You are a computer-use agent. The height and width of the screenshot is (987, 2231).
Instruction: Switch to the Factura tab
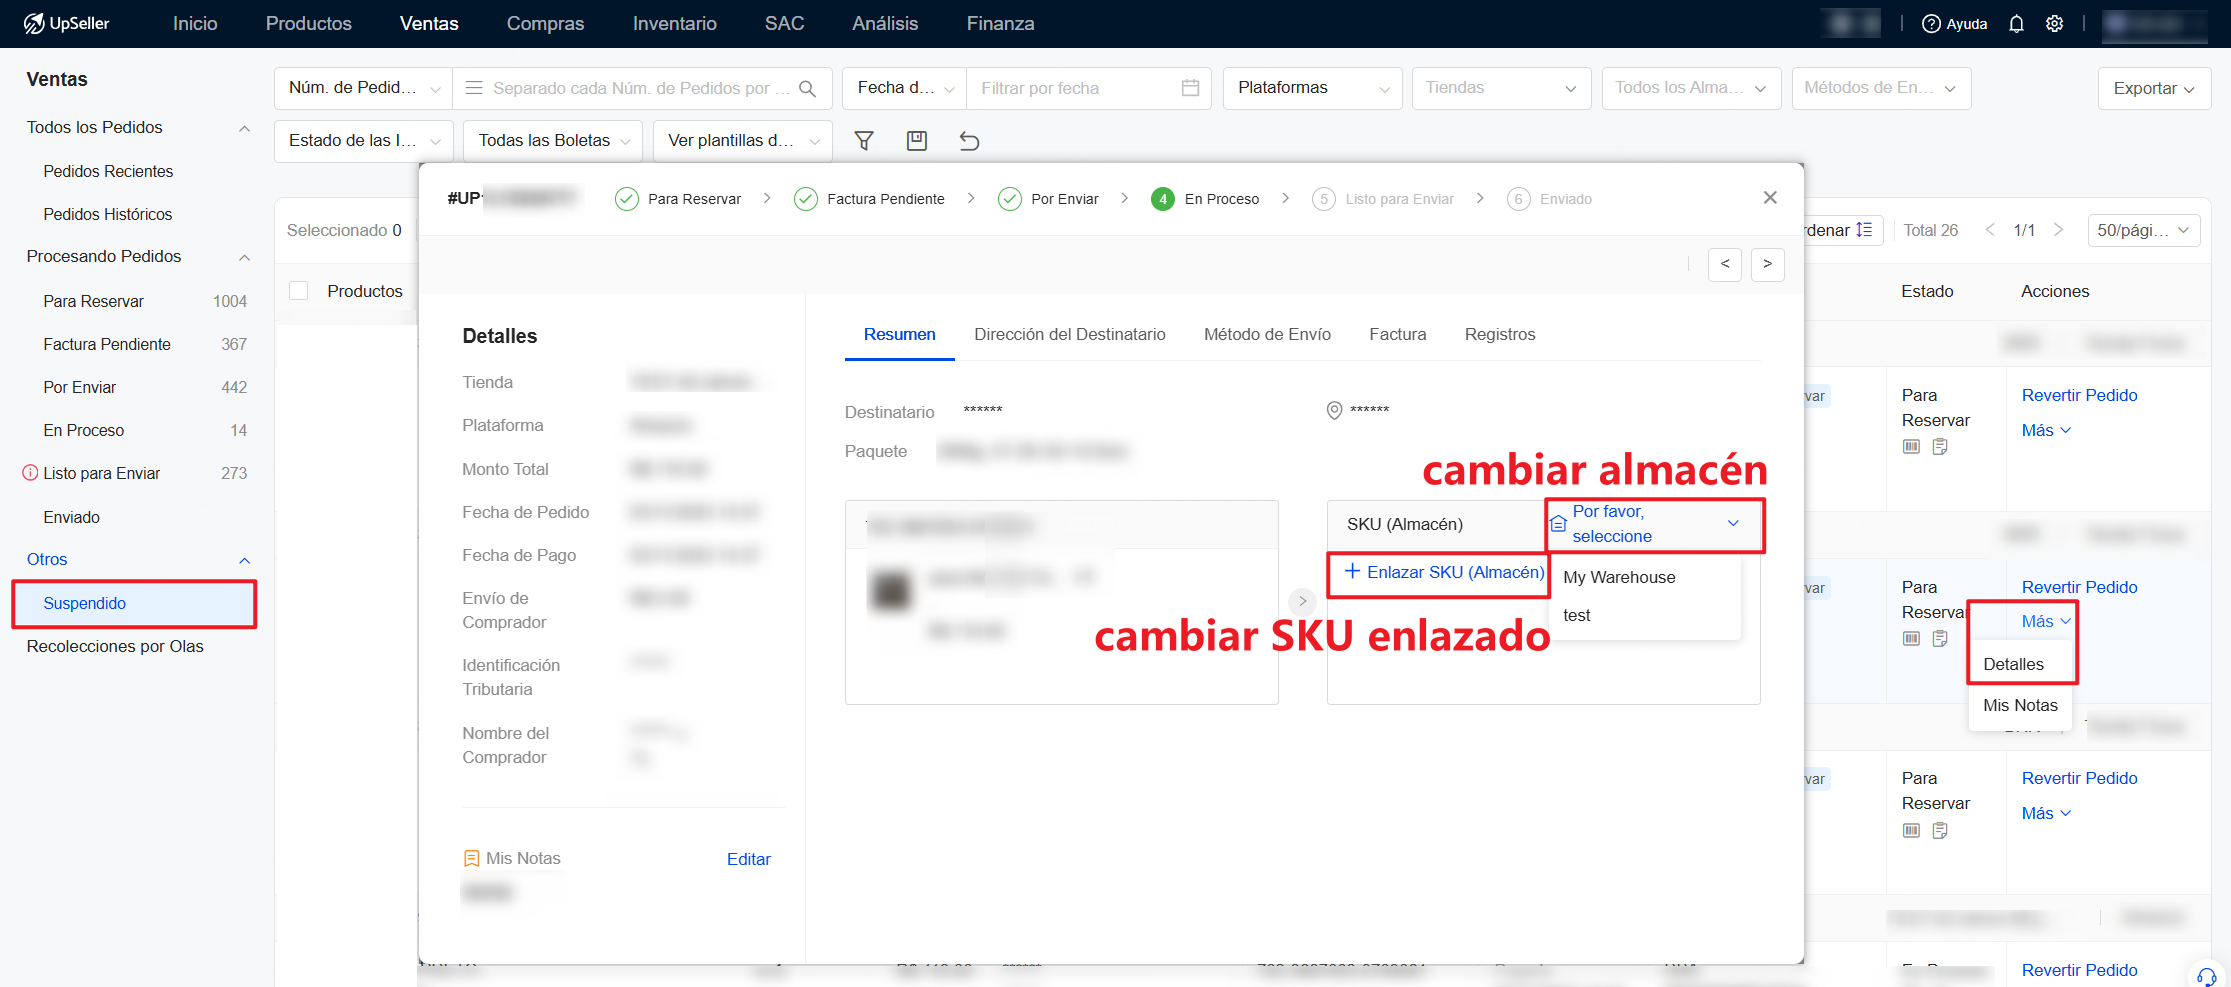(1397, 334)
